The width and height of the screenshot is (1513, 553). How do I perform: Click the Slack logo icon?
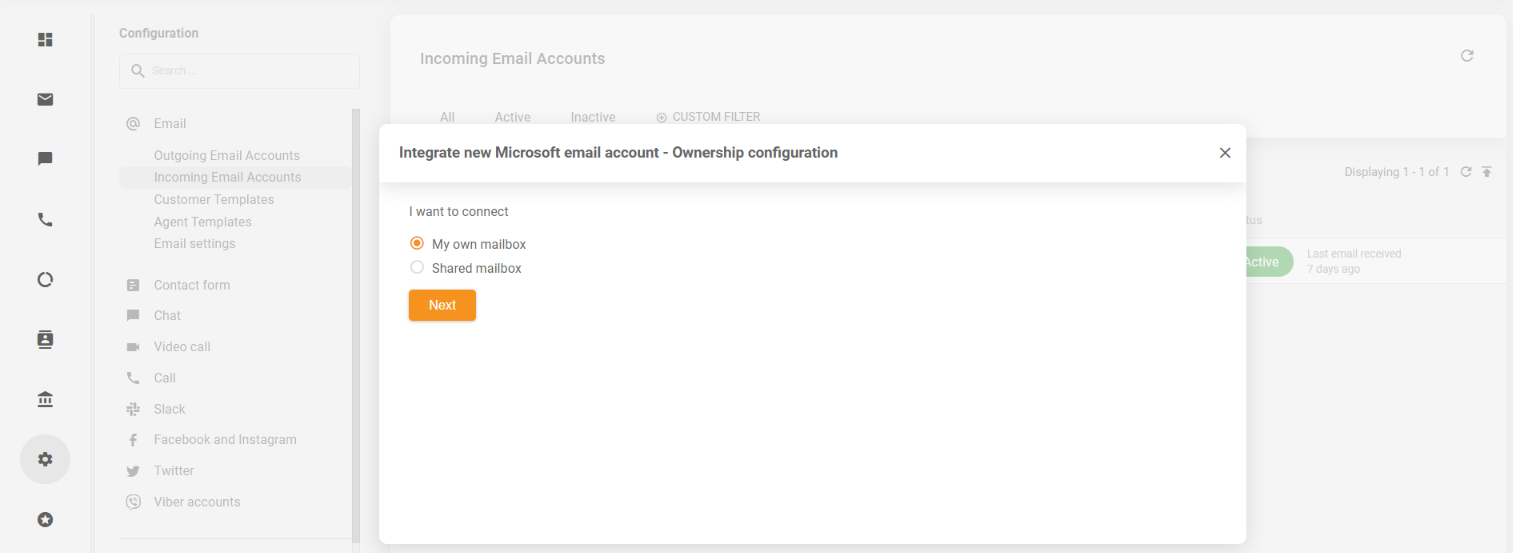pos(133,409)
